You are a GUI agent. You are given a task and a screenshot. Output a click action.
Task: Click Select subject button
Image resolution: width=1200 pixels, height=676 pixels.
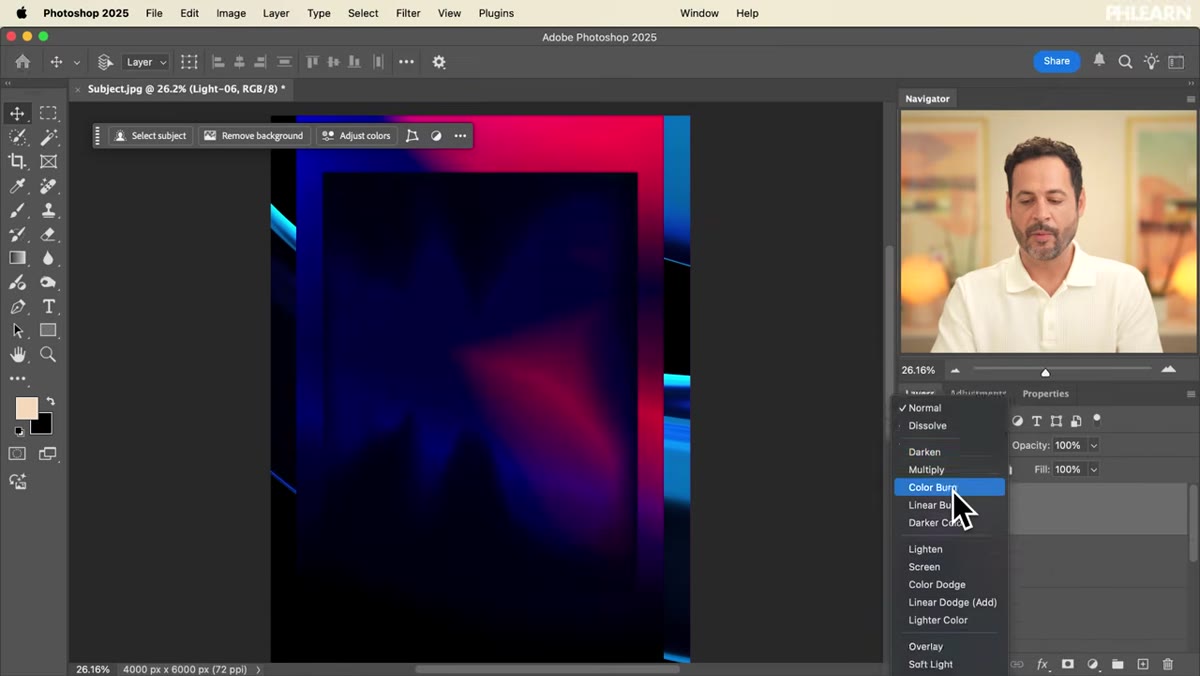point(150,136)
